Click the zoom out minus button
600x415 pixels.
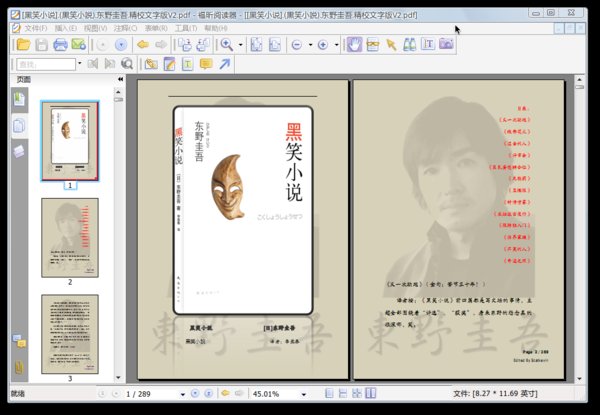[297, 45]
